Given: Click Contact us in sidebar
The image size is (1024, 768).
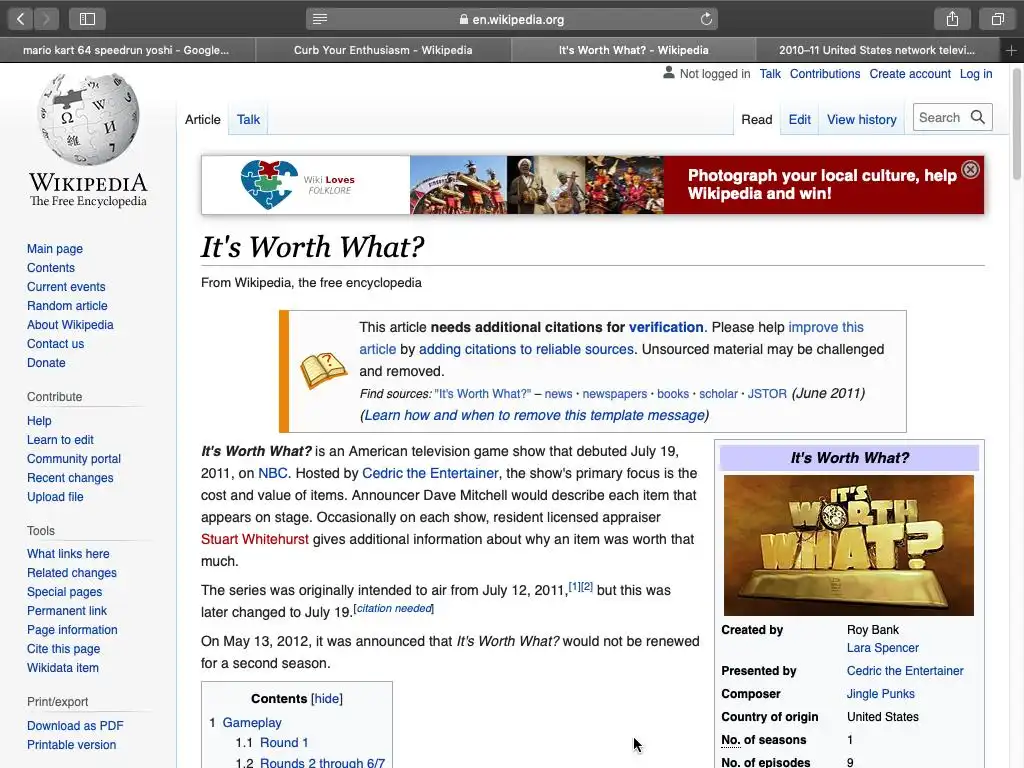Looking at the screenshot, I should pyautogui.click(x=56, y=344).
